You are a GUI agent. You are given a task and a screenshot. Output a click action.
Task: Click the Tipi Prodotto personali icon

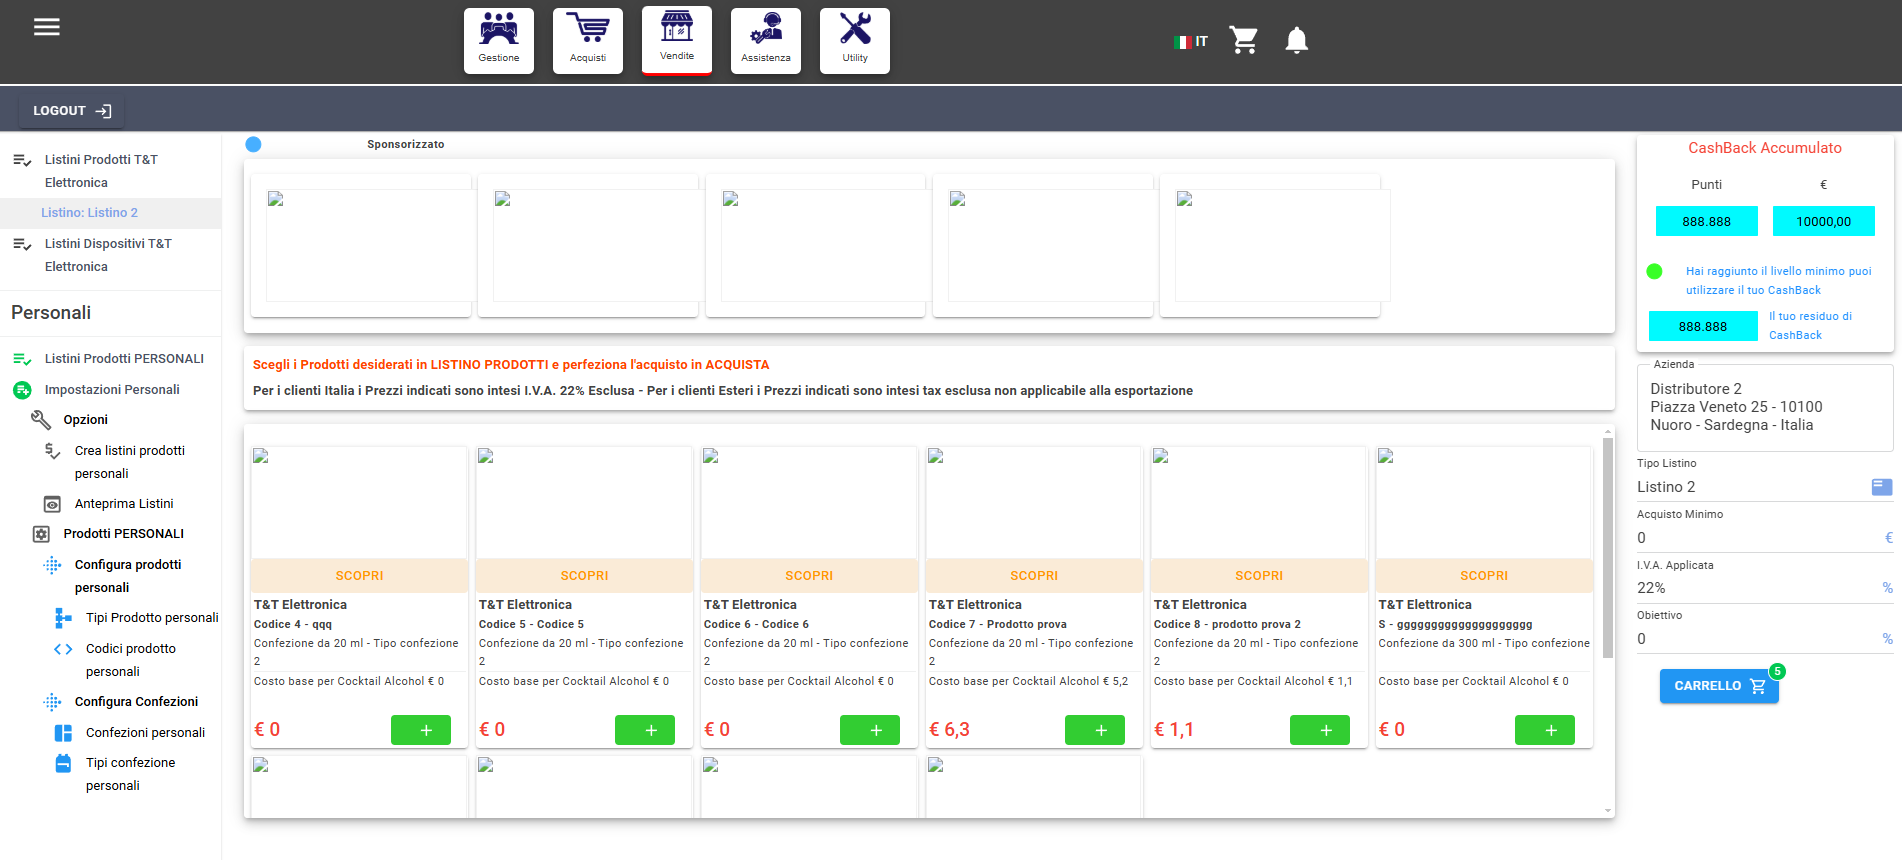coord(63,618)
